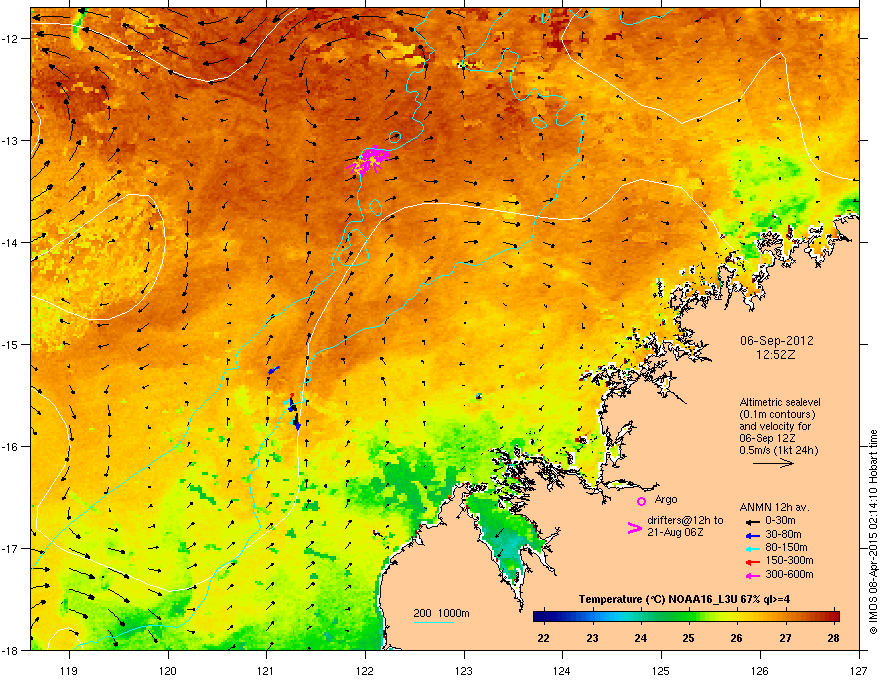Click the color bar near 28°C dark red

pos(833,616)
